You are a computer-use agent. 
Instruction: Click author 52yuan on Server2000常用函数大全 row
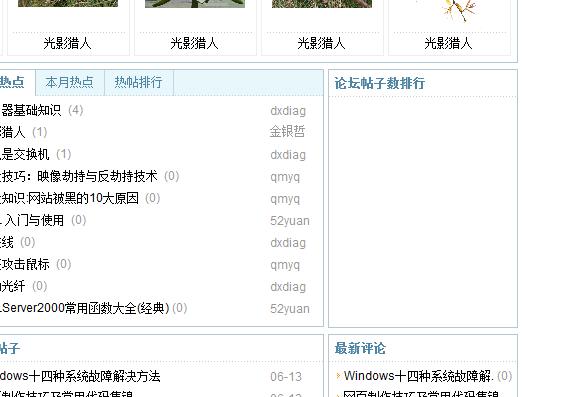(290, 309)
